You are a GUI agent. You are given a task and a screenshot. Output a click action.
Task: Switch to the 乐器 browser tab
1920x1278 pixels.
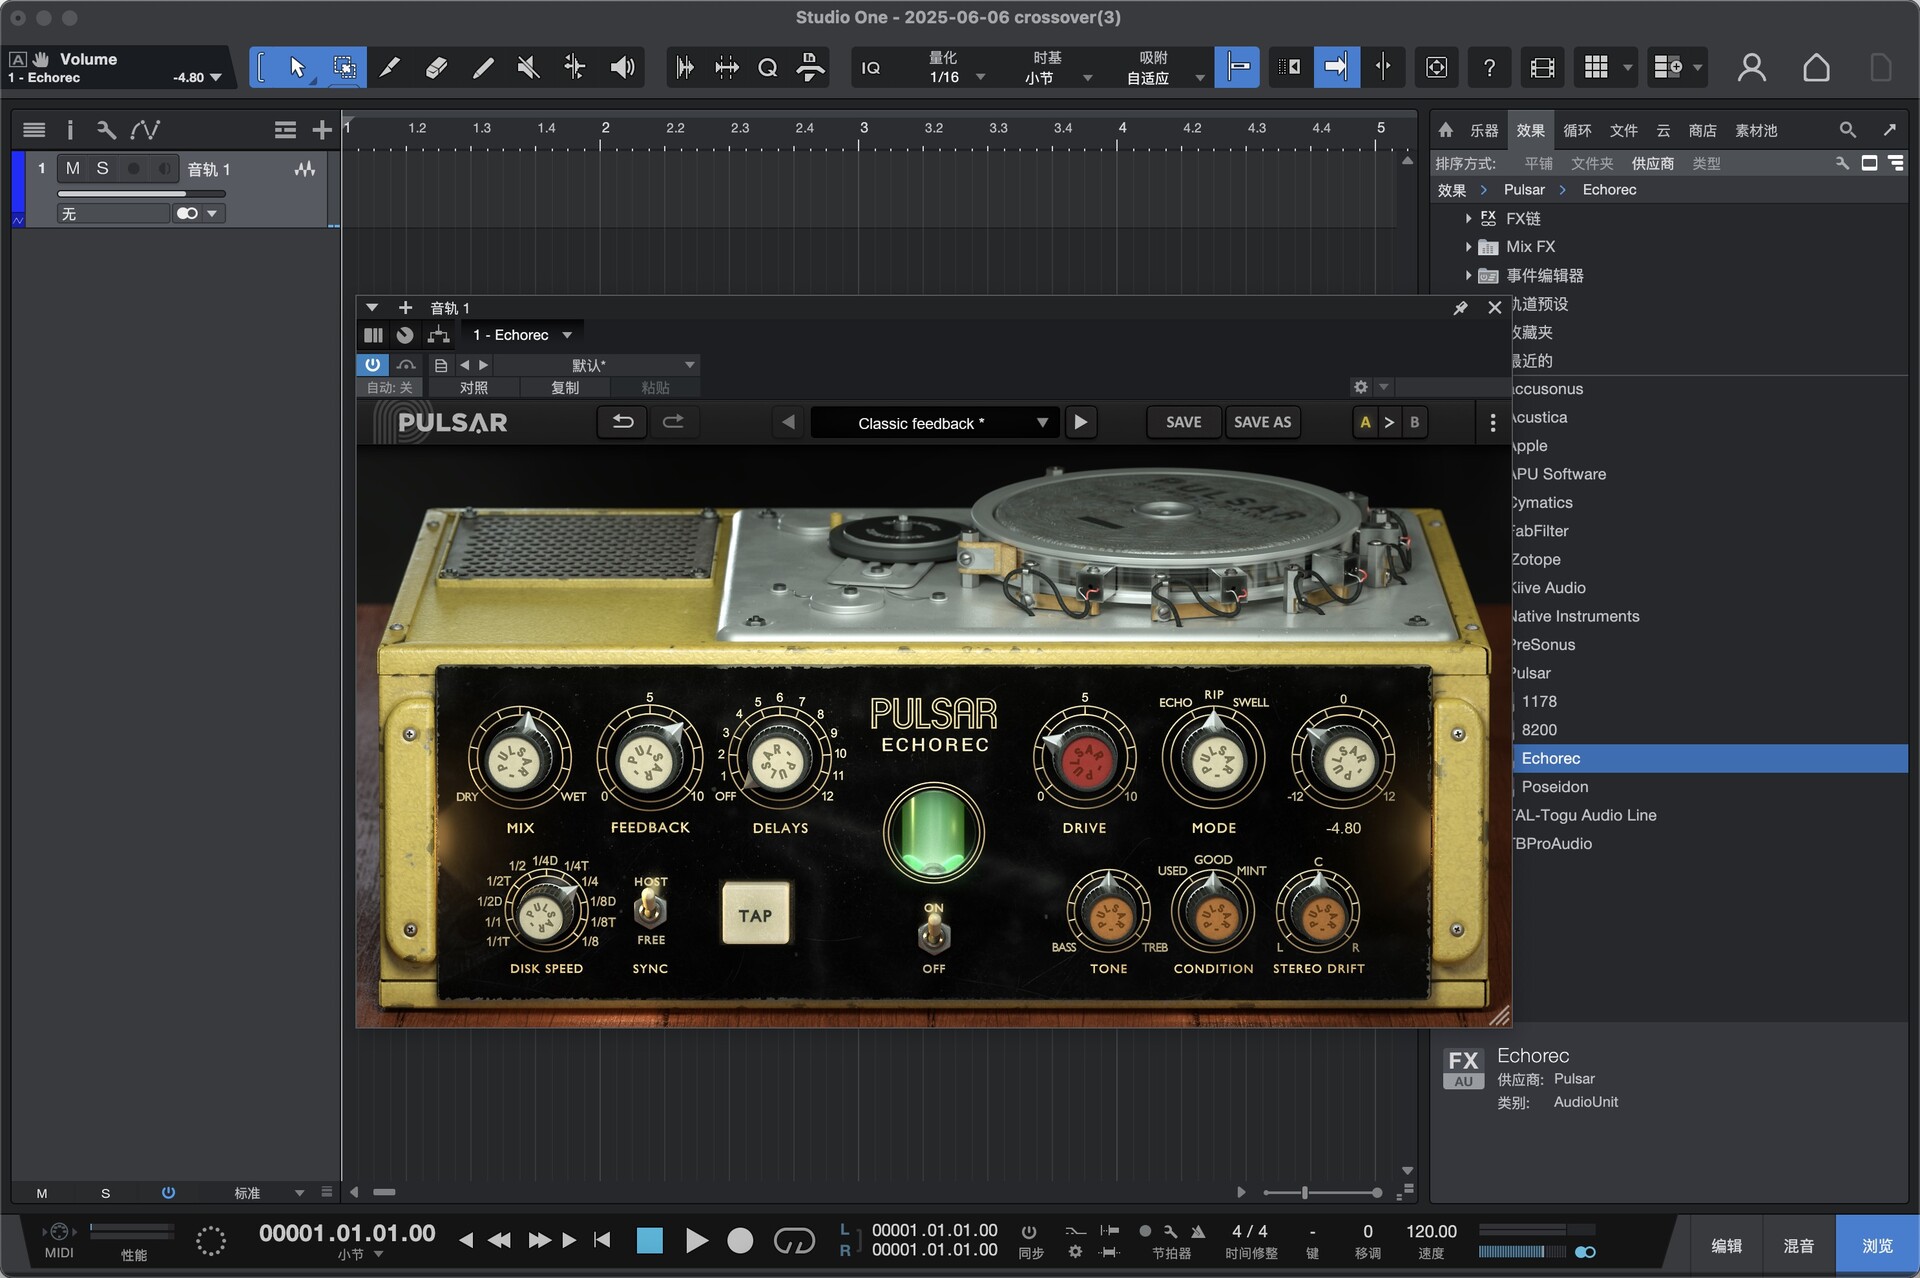(1483, 131)
